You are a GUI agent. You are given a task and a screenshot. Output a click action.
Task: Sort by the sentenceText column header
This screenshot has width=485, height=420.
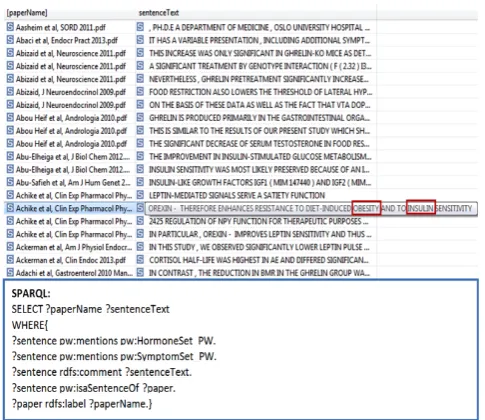(159, 13)
